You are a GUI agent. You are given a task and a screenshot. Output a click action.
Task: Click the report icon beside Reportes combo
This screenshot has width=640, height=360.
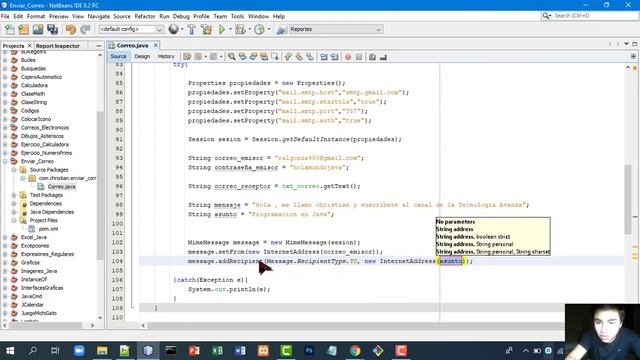281,29
